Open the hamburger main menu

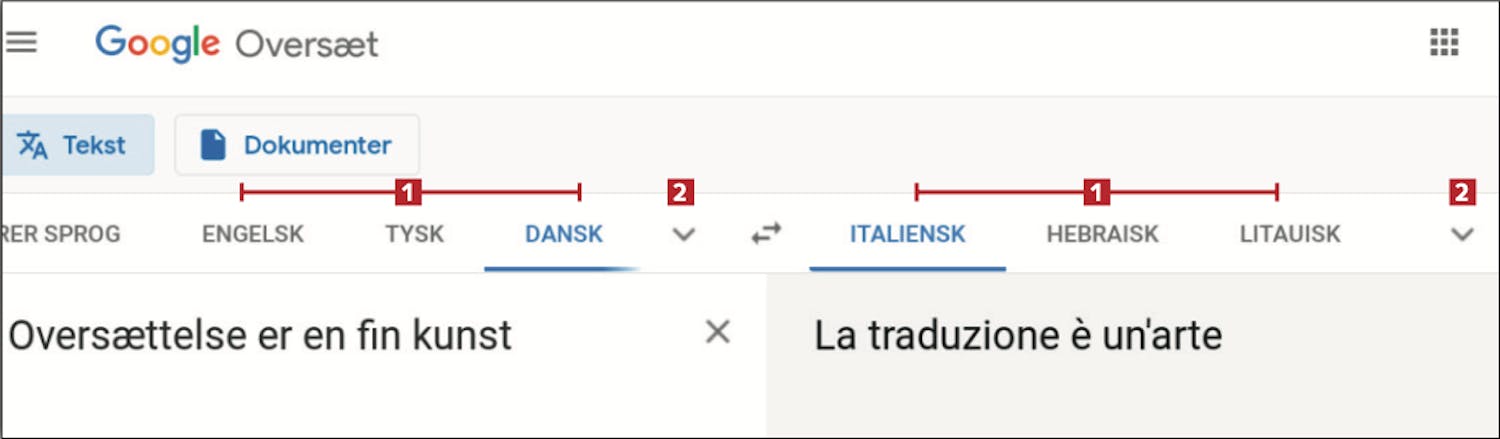click(x=21, y=43)
